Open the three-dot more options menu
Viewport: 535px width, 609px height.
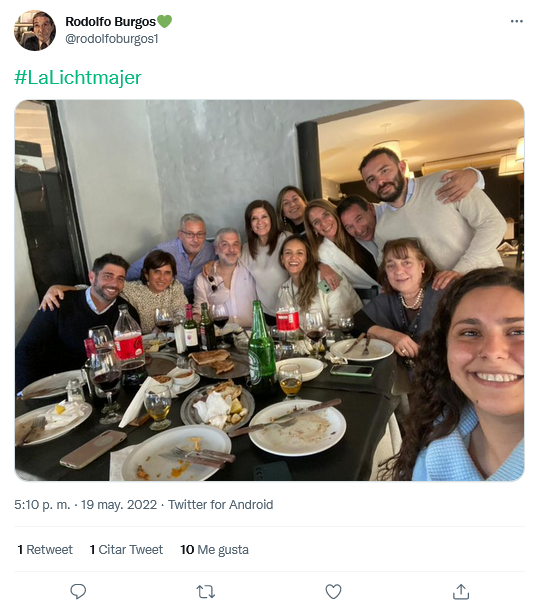point(516,21)
